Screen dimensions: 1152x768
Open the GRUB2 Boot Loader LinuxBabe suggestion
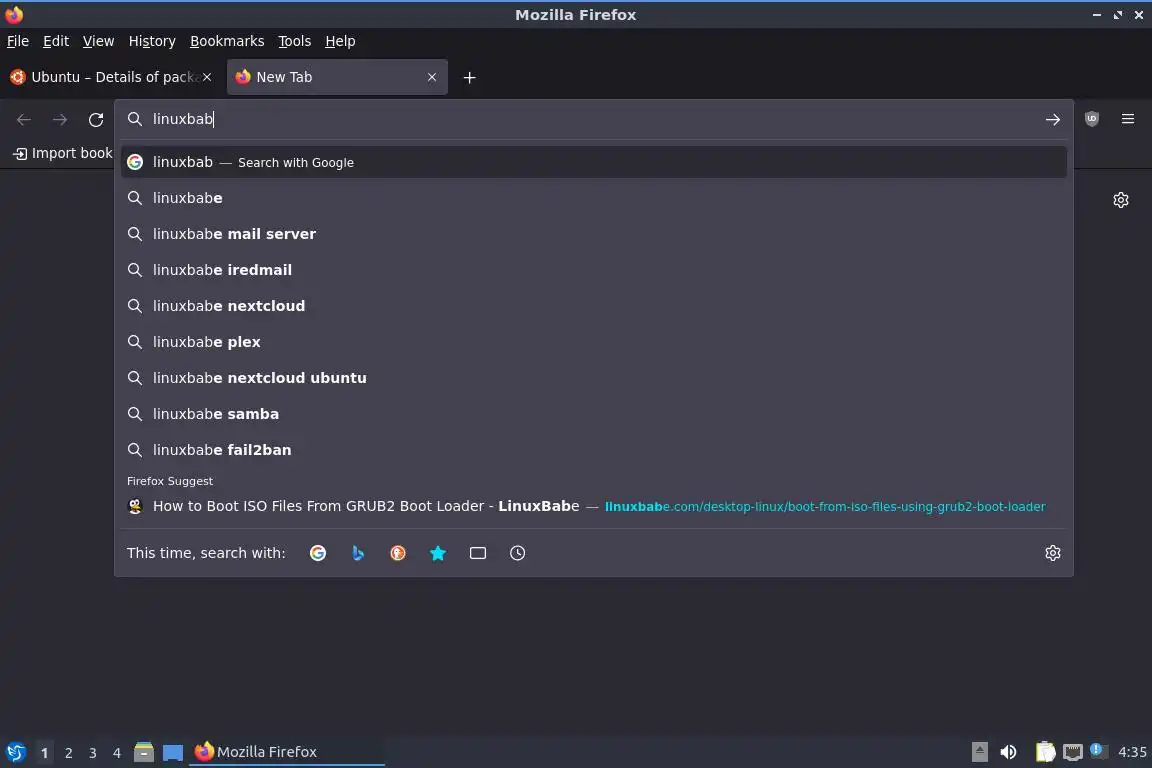[594, 506]
